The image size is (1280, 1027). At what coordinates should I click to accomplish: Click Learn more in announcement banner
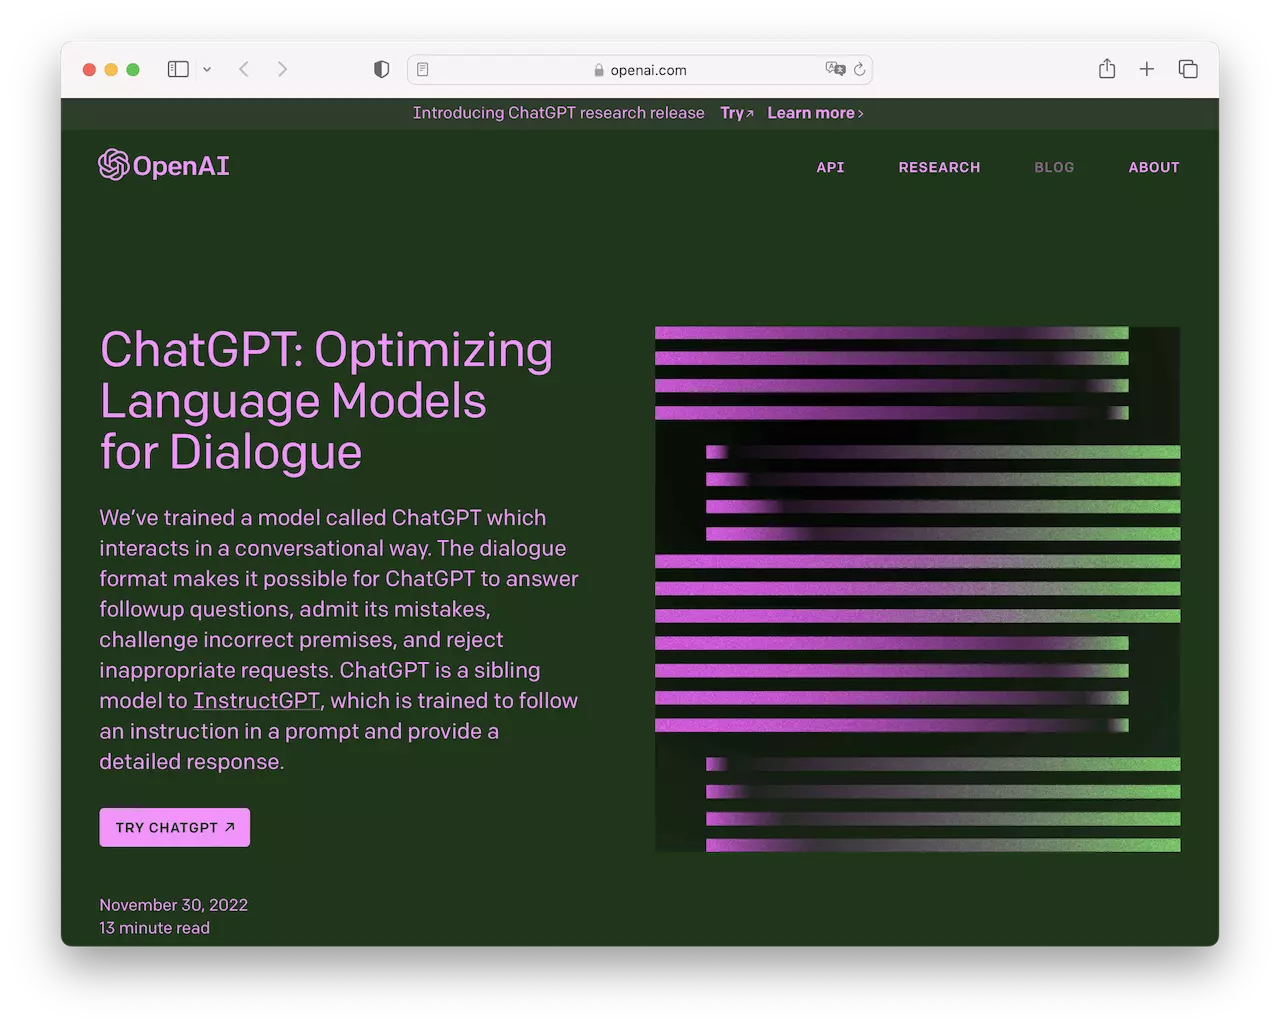click(815, 113)
